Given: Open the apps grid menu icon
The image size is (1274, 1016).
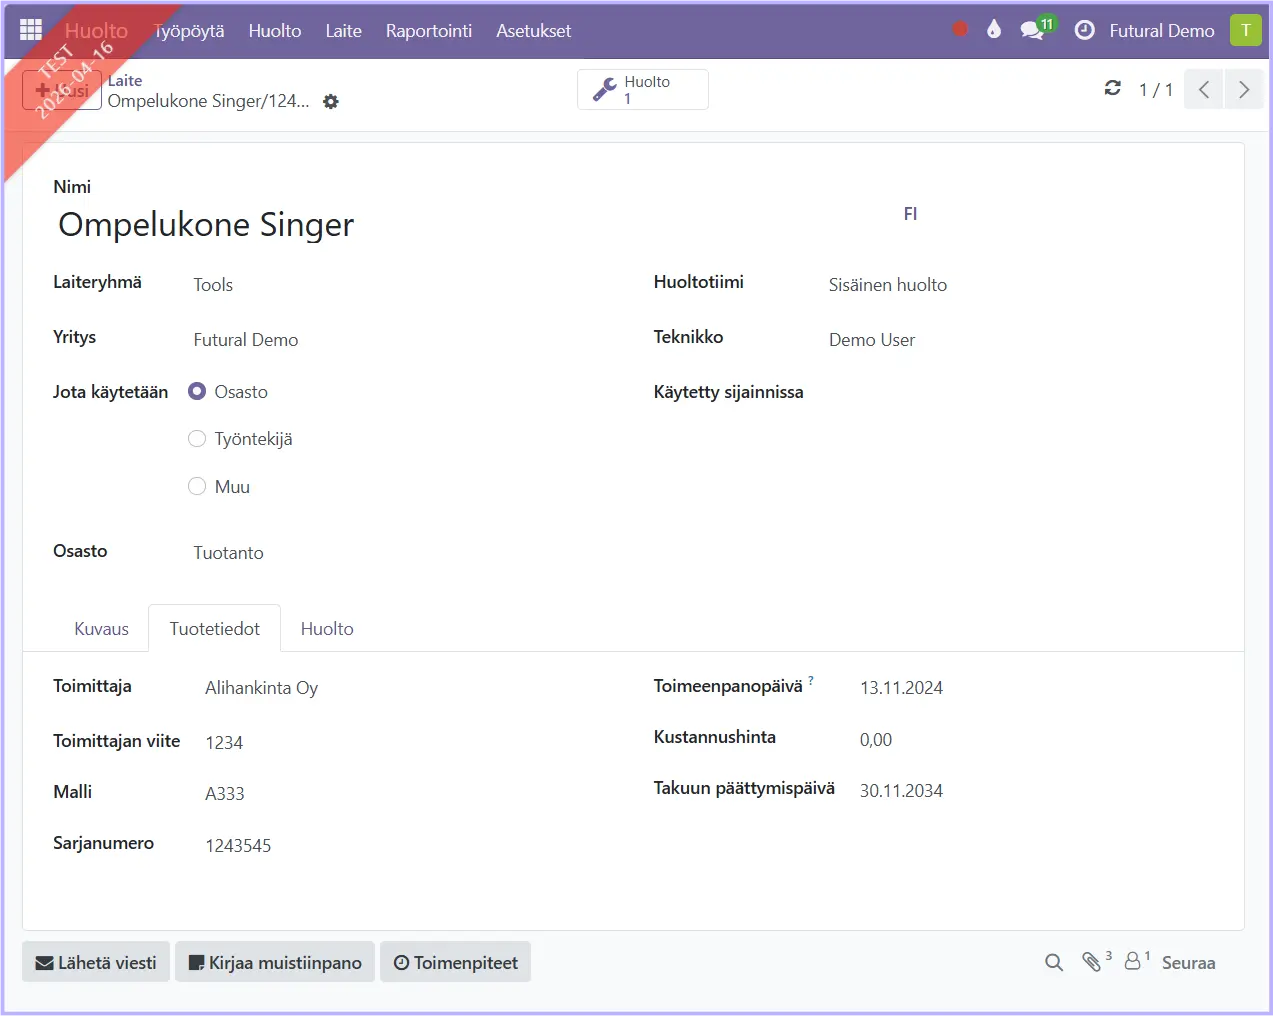Looking at the screenshot, I should click(31, 30).
